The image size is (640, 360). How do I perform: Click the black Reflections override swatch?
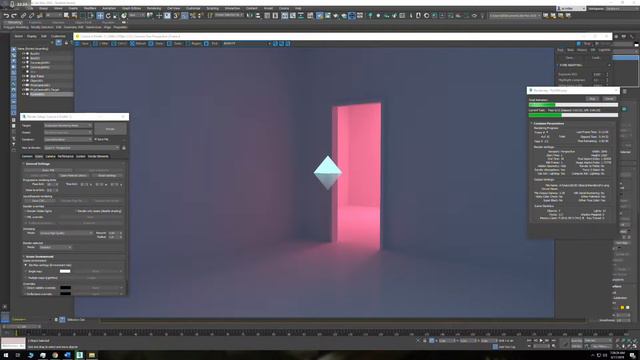pyautogui.click(x=65, y=293)
